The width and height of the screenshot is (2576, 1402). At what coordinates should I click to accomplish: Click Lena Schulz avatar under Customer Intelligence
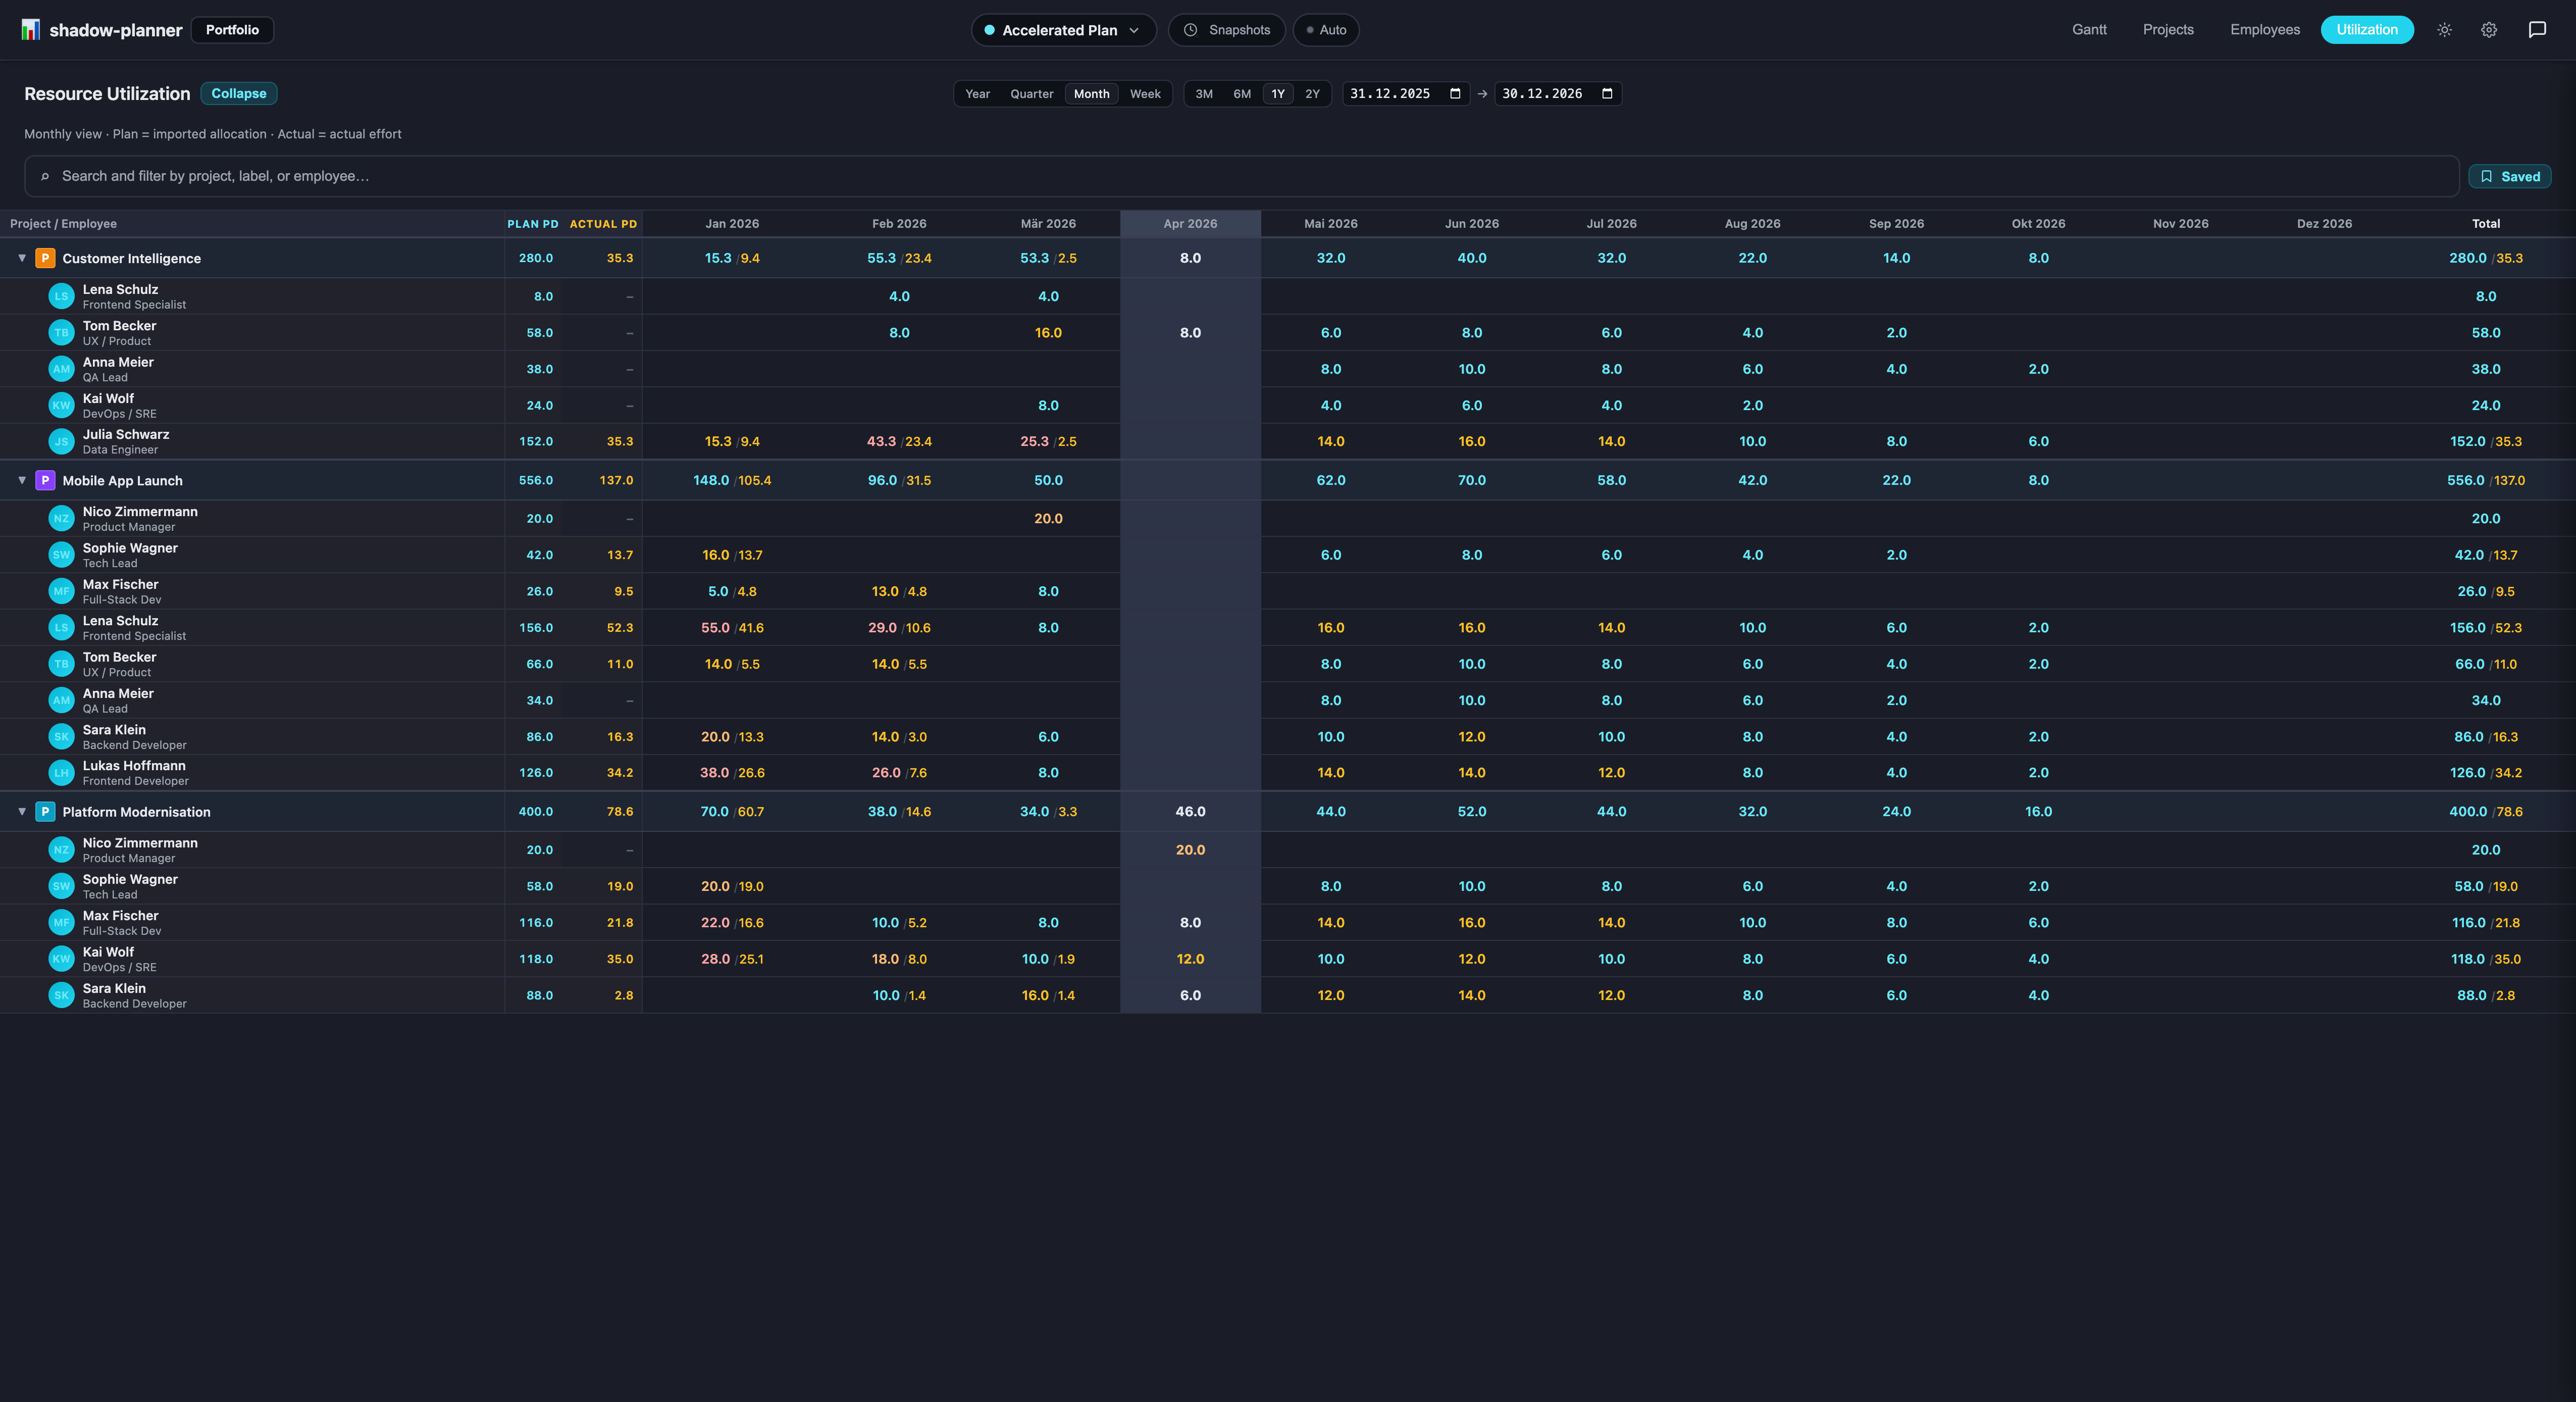pyautogui.click(x=62, y=296)
